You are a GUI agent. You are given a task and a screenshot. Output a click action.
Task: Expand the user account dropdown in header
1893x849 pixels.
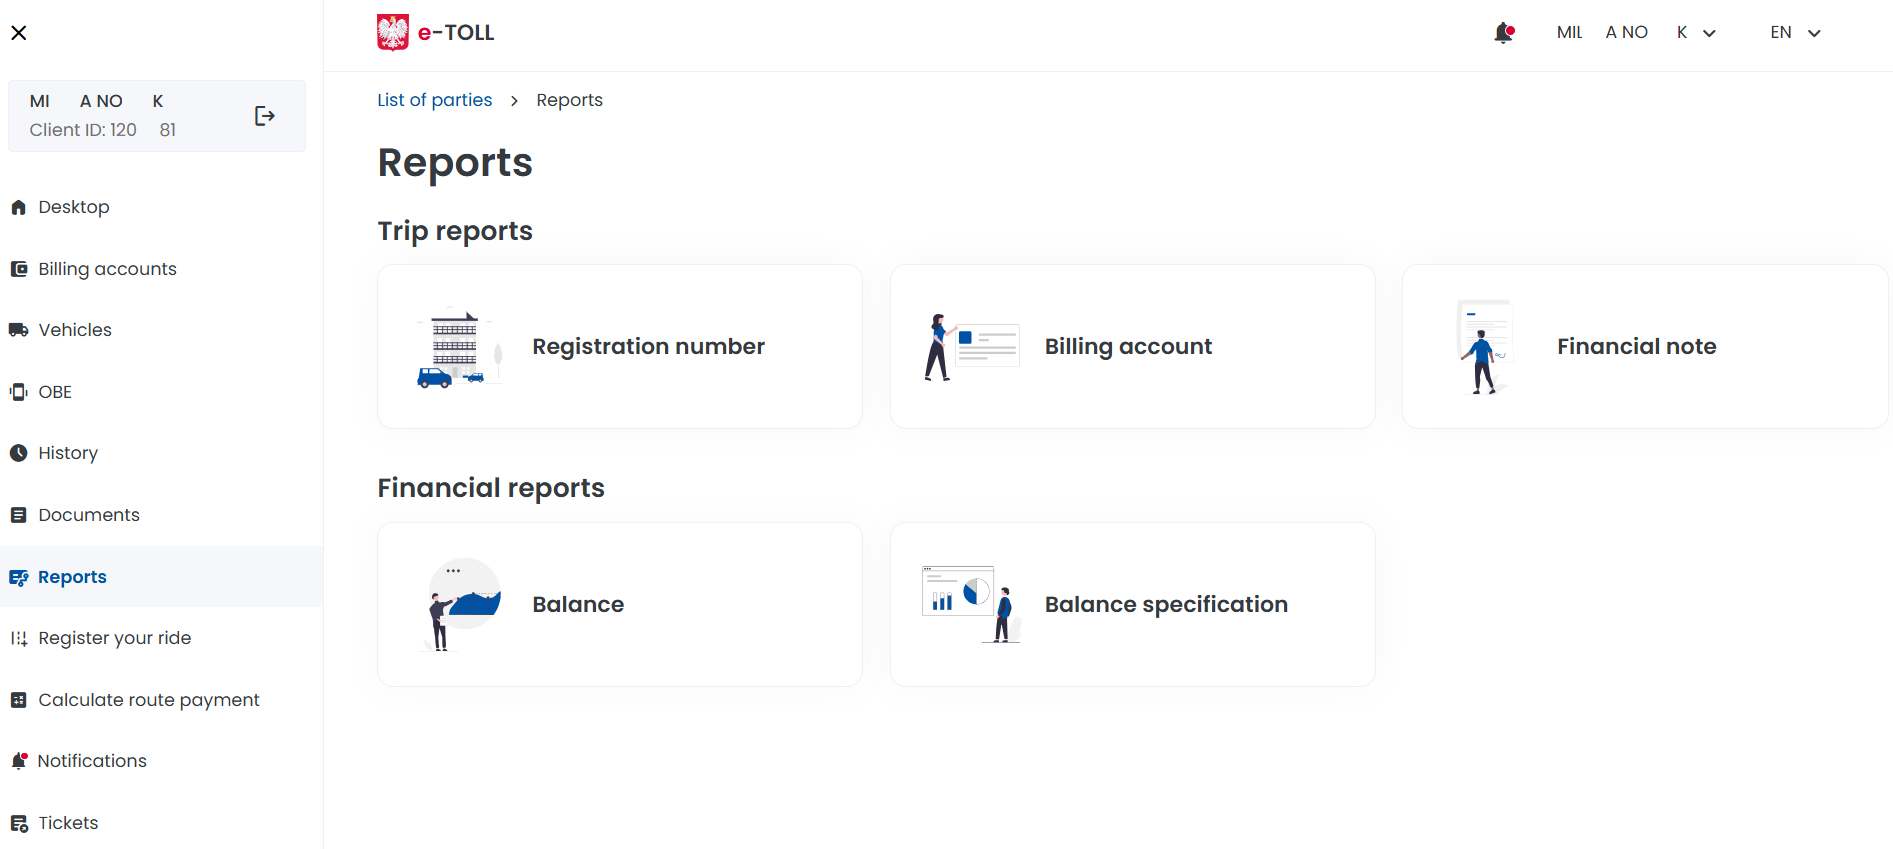click(1709, 33)
